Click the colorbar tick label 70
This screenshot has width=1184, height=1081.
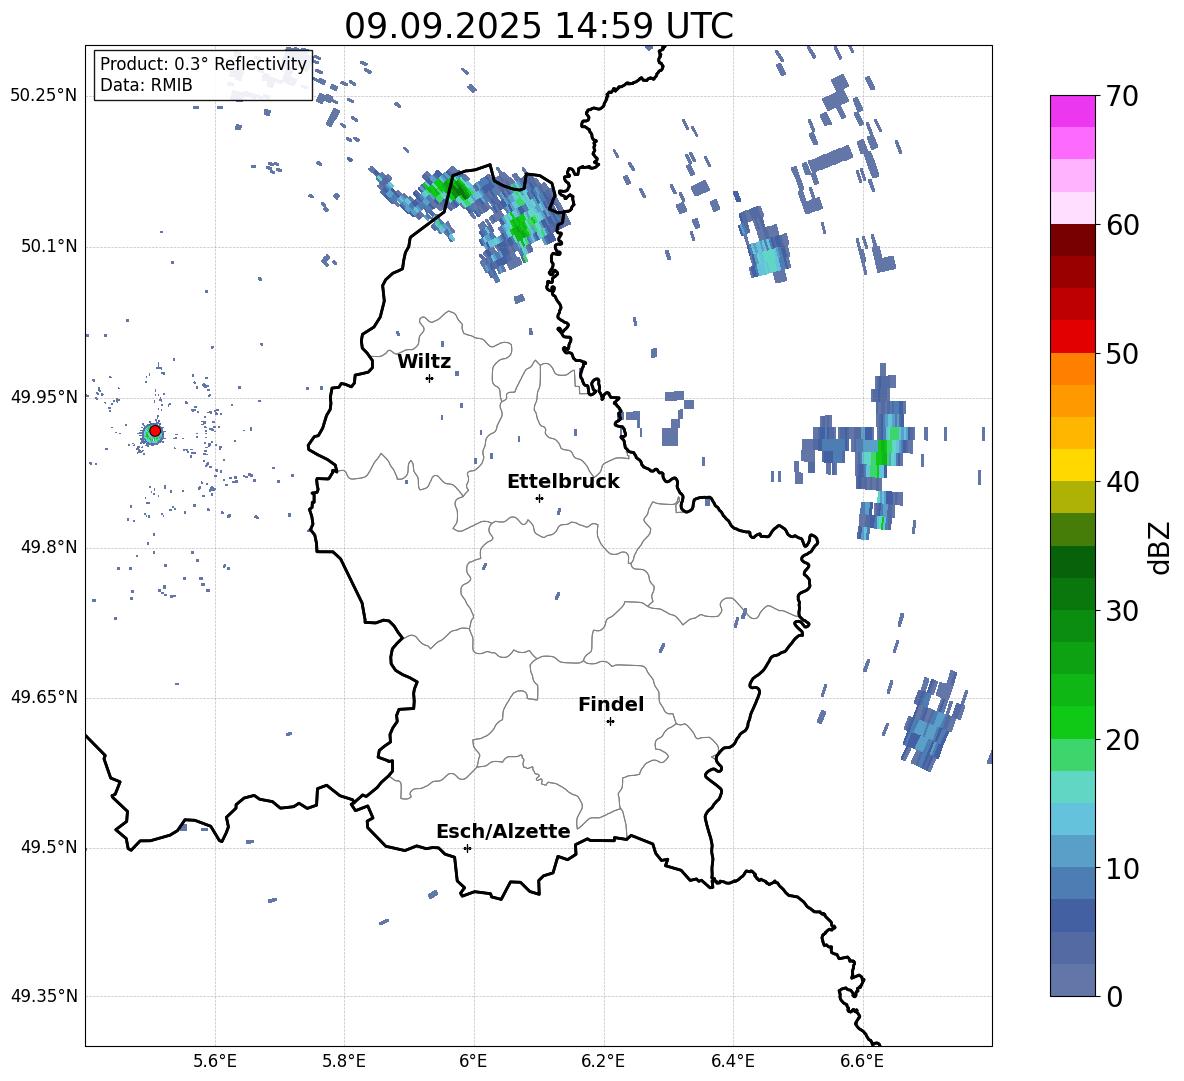(x=1122, y=97)
